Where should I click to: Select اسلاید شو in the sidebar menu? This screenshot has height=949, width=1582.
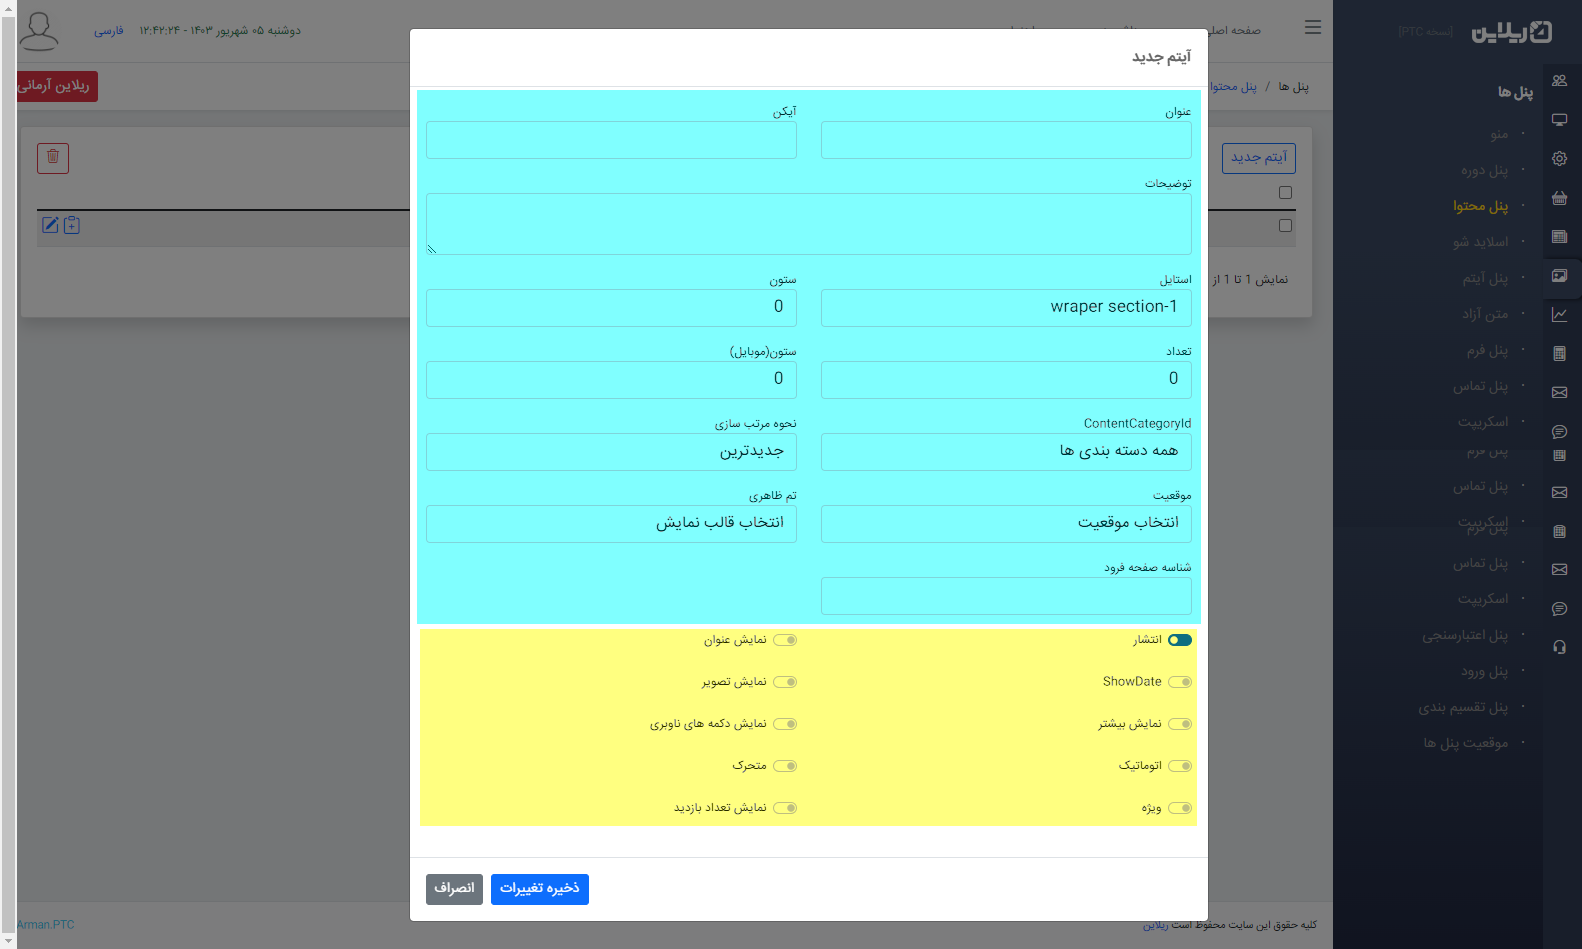coord(1480,242)
